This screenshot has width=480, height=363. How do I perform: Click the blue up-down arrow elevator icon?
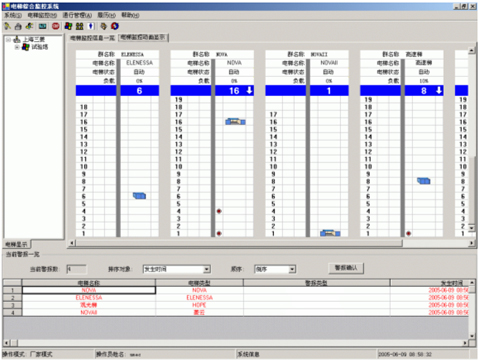91,26
